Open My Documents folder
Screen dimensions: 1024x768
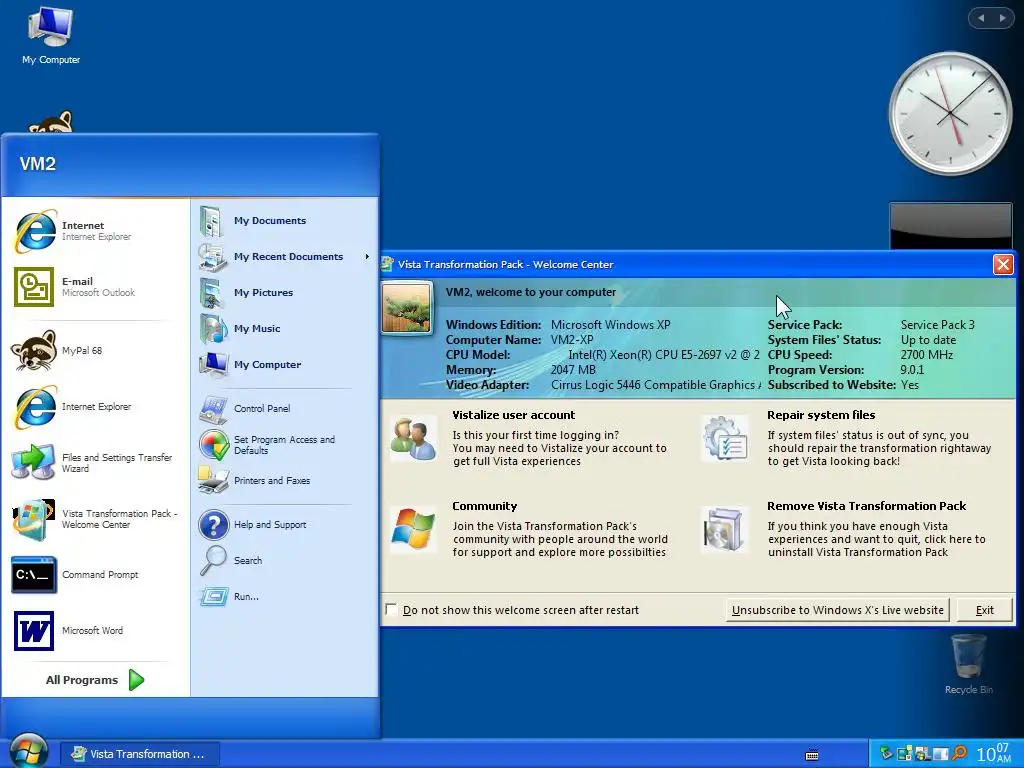[285, 221]
